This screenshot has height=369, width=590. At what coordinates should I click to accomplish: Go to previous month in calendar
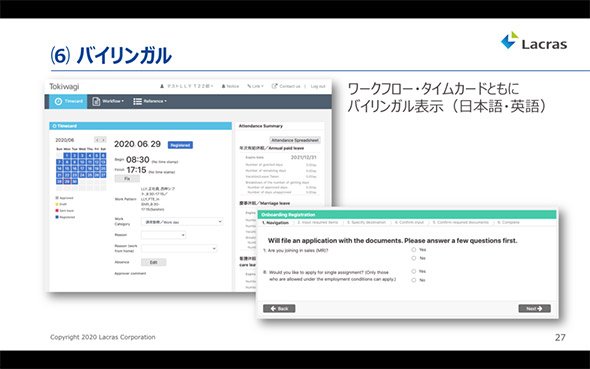point(97,140)
